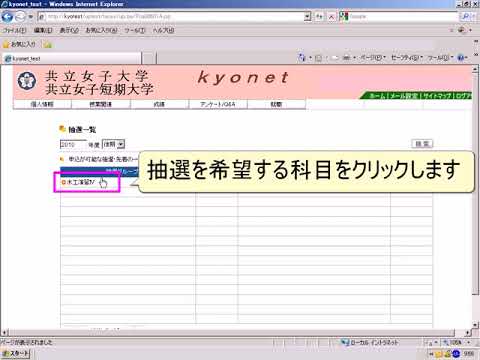This screenshot has width=480, height=360.
Task: Click the page scroll down arrow
Action: (475, 324)
